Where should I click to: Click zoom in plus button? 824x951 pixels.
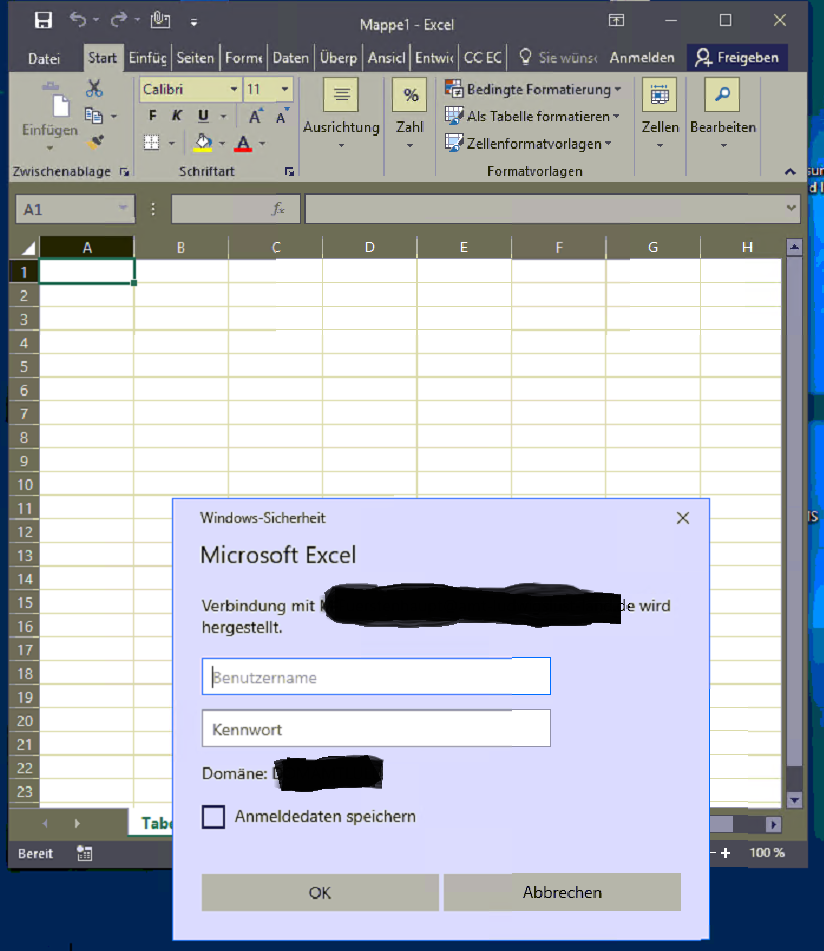(726, 853)
